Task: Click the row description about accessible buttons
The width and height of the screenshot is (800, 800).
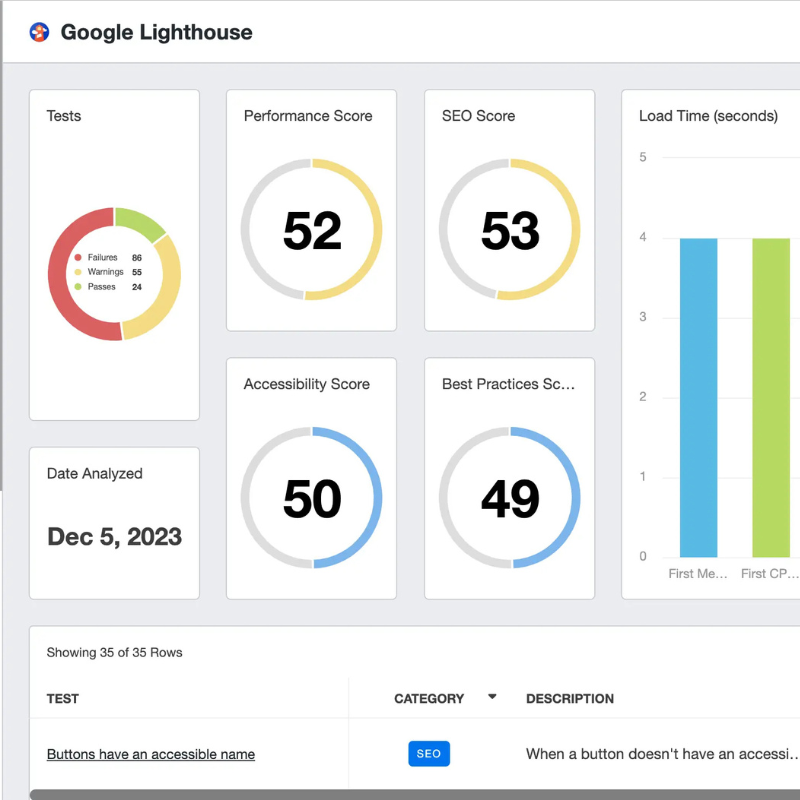Action: point(662,754)
